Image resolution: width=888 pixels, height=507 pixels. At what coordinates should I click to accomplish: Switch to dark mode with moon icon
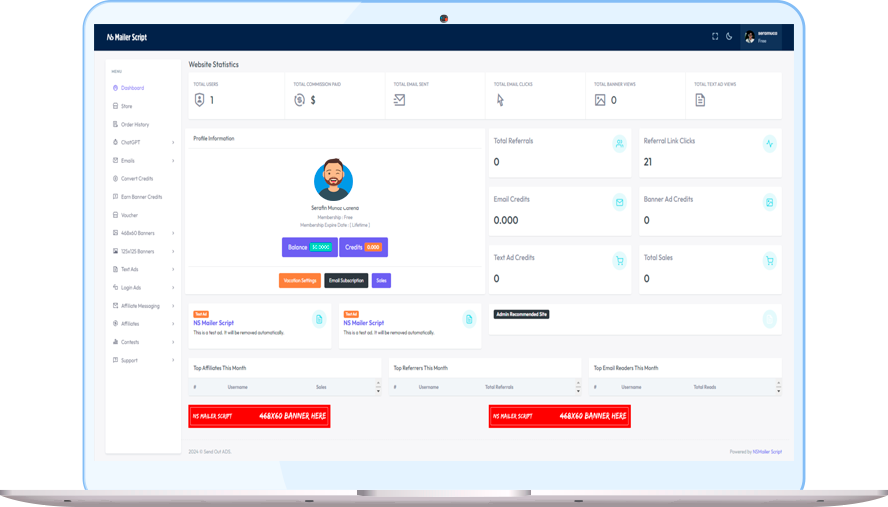729,37
